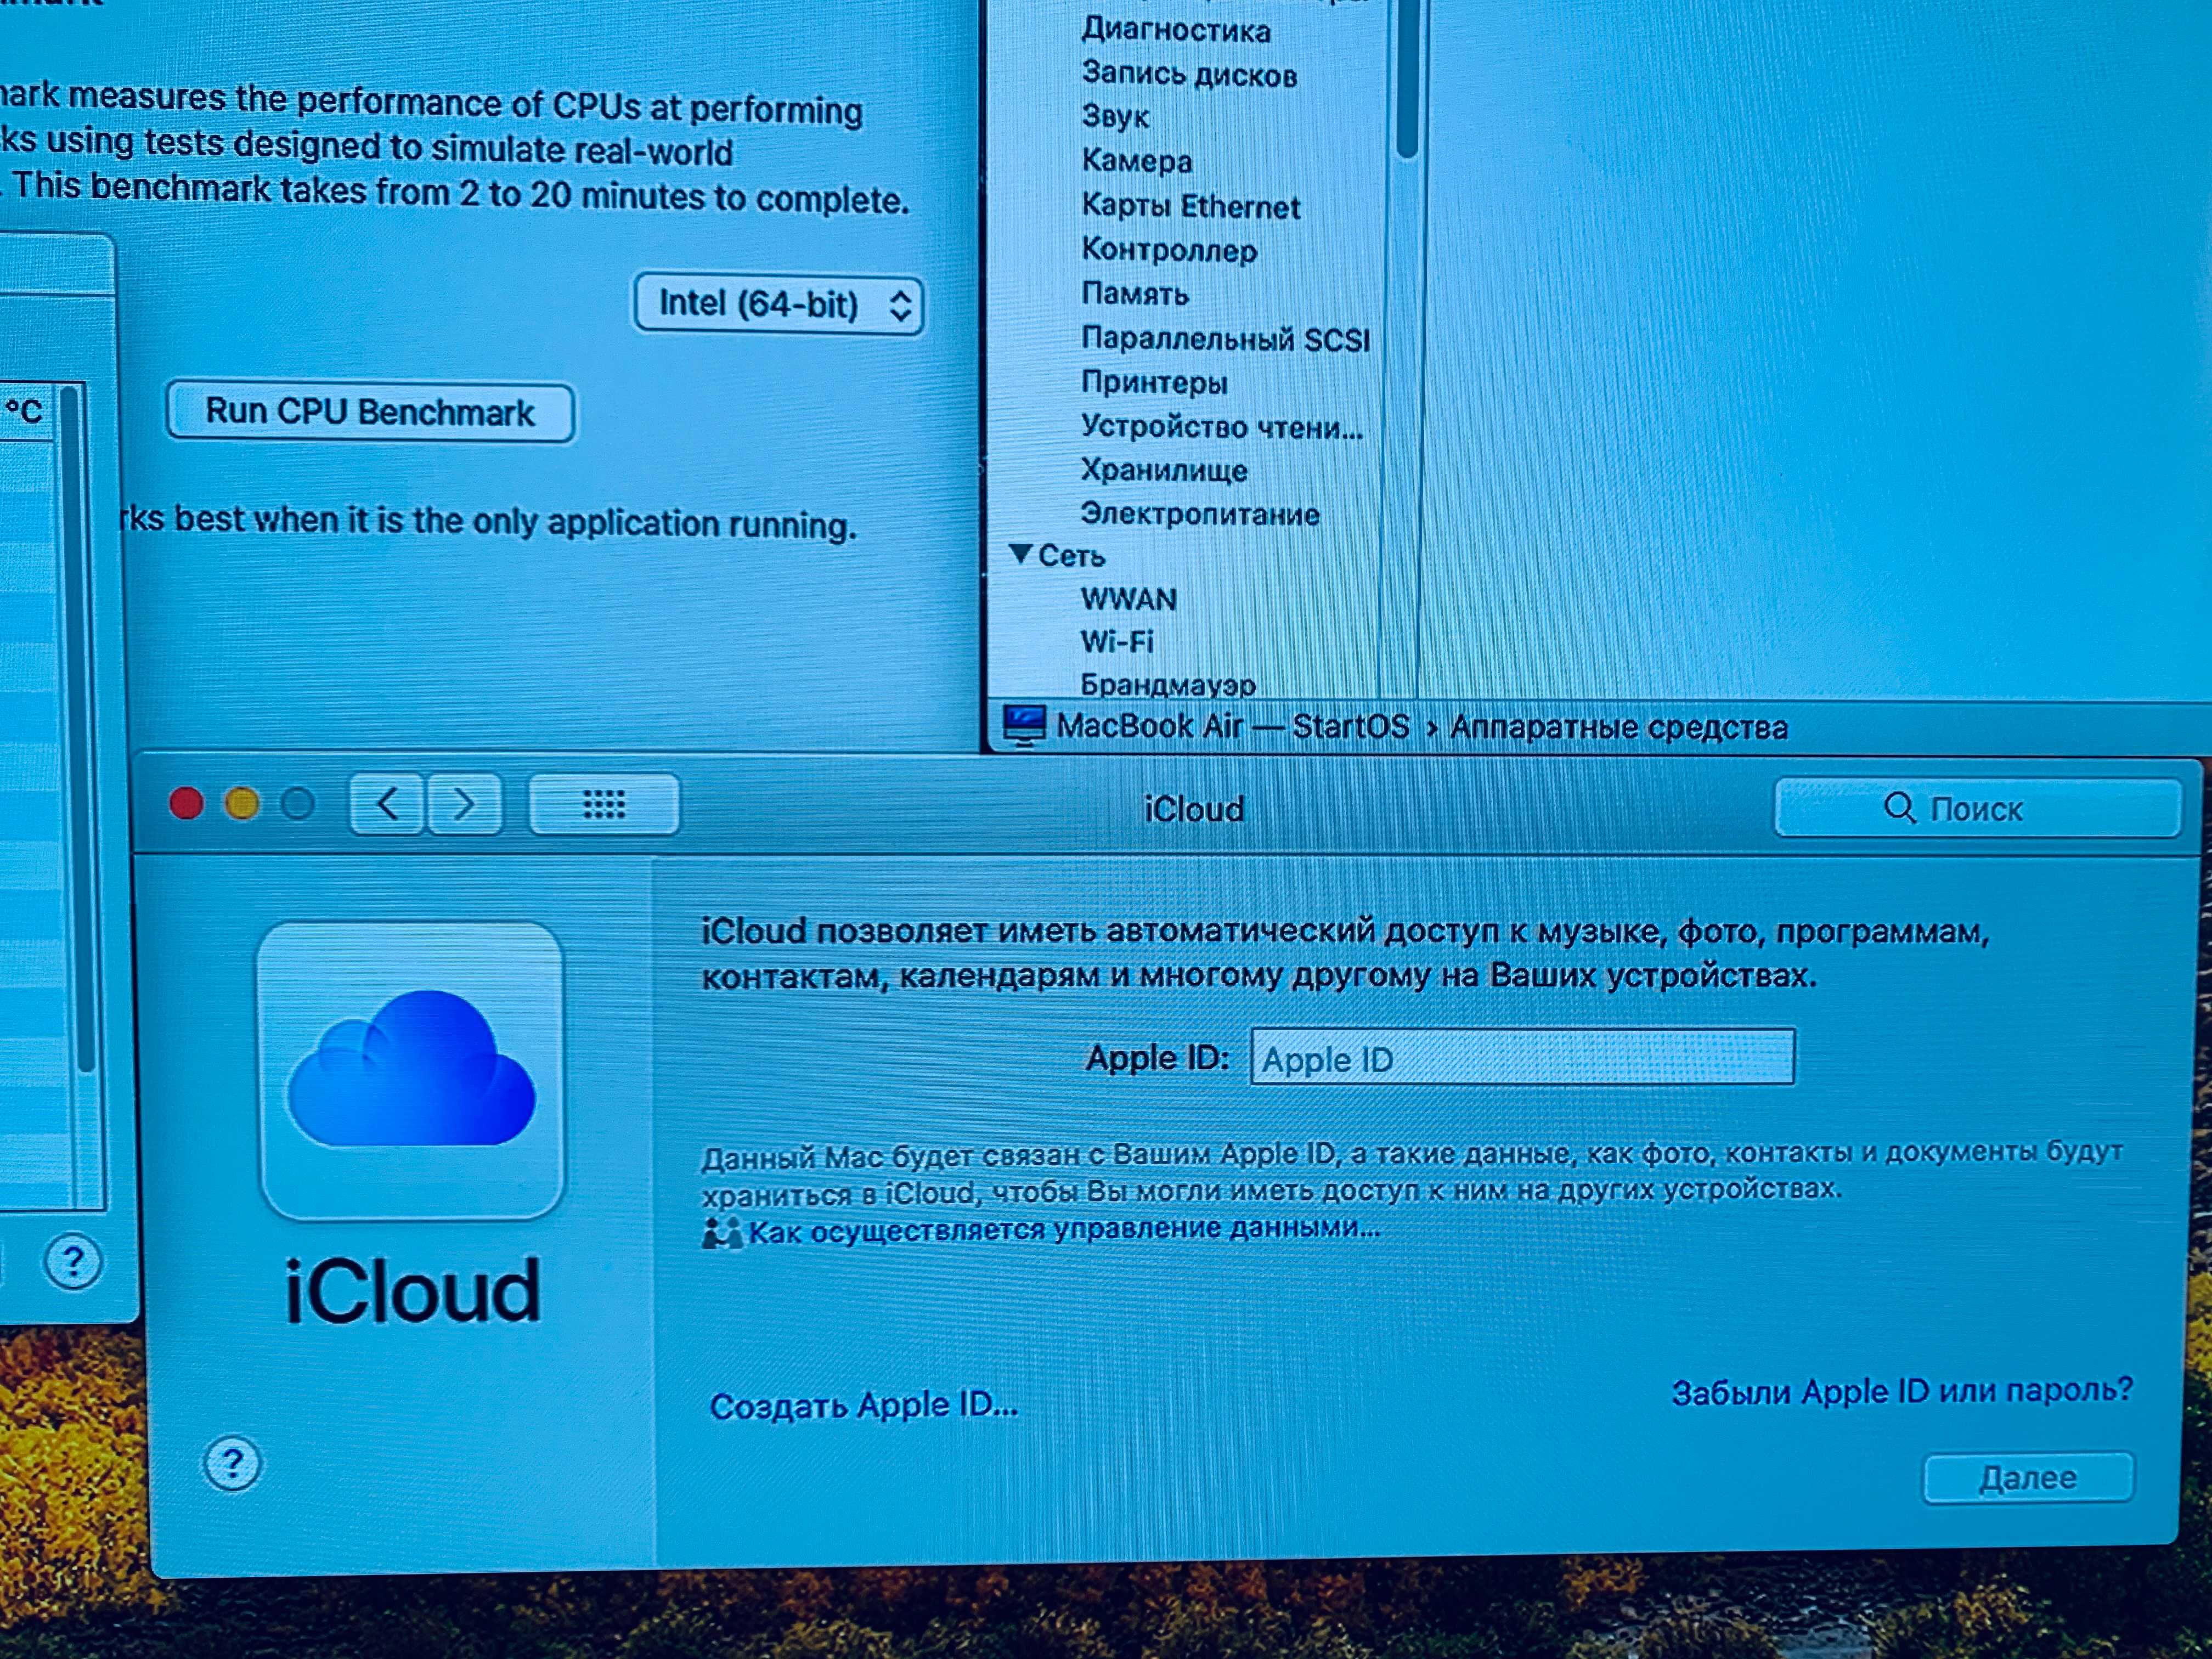2212x1659 pixels.
Task: Click MacBook Air — StartOS in path bar
Action: (x=1233, y=725)
